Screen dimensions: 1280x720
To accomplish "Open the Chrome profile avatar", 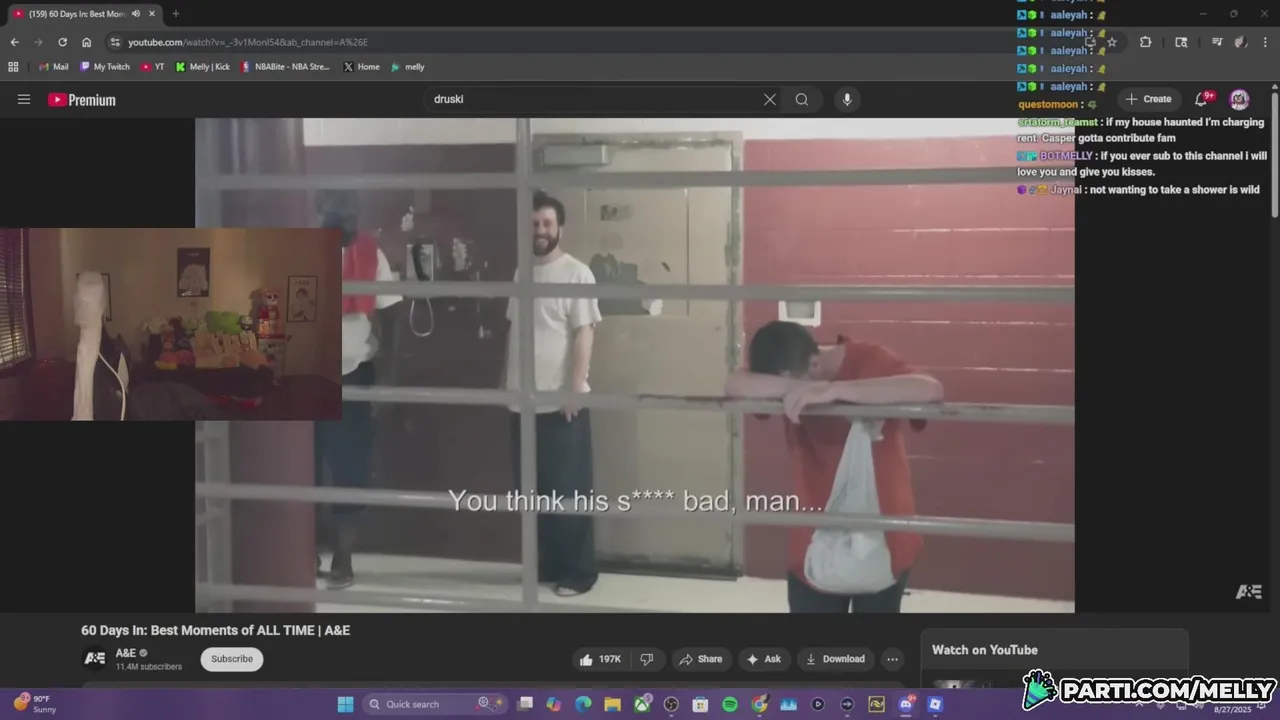I will (1241, 42).
